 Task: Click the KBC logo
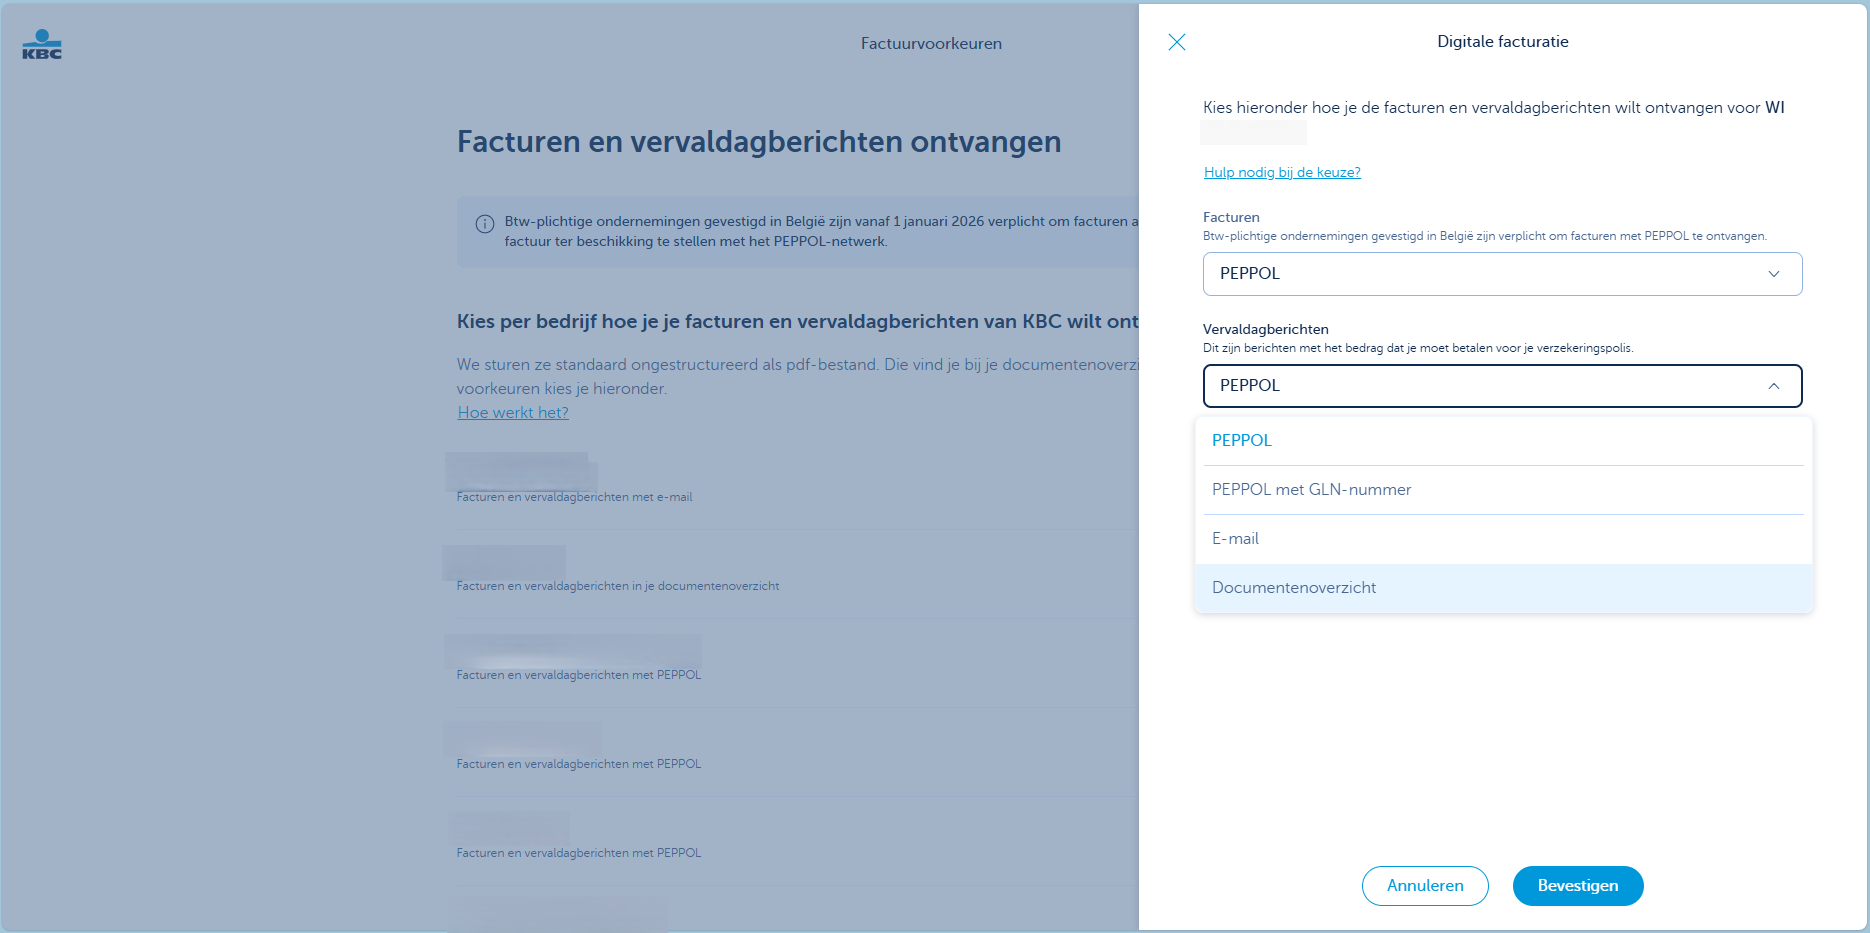(x=42, y=45)
